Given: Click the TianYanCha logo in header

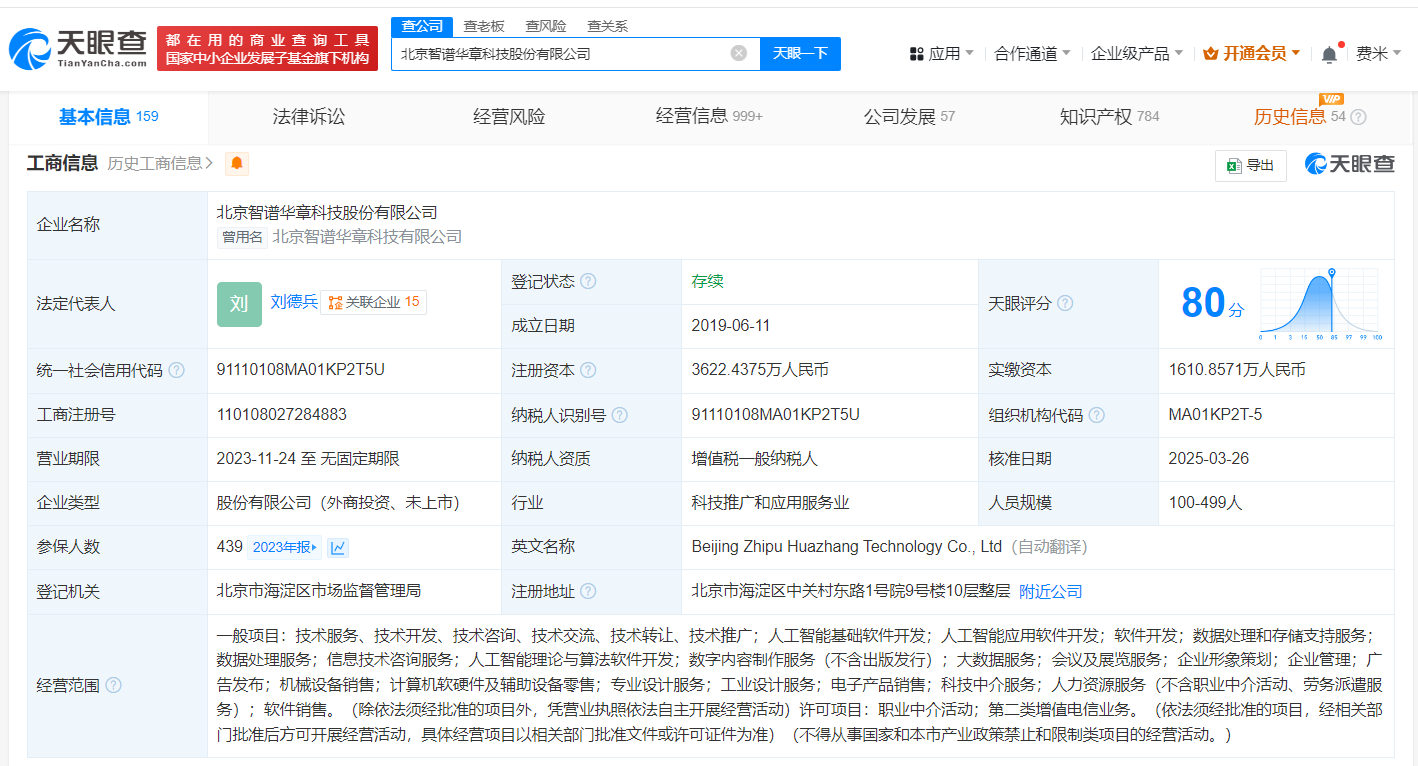Looking at the screenshot, I should [x=78, y=48].
